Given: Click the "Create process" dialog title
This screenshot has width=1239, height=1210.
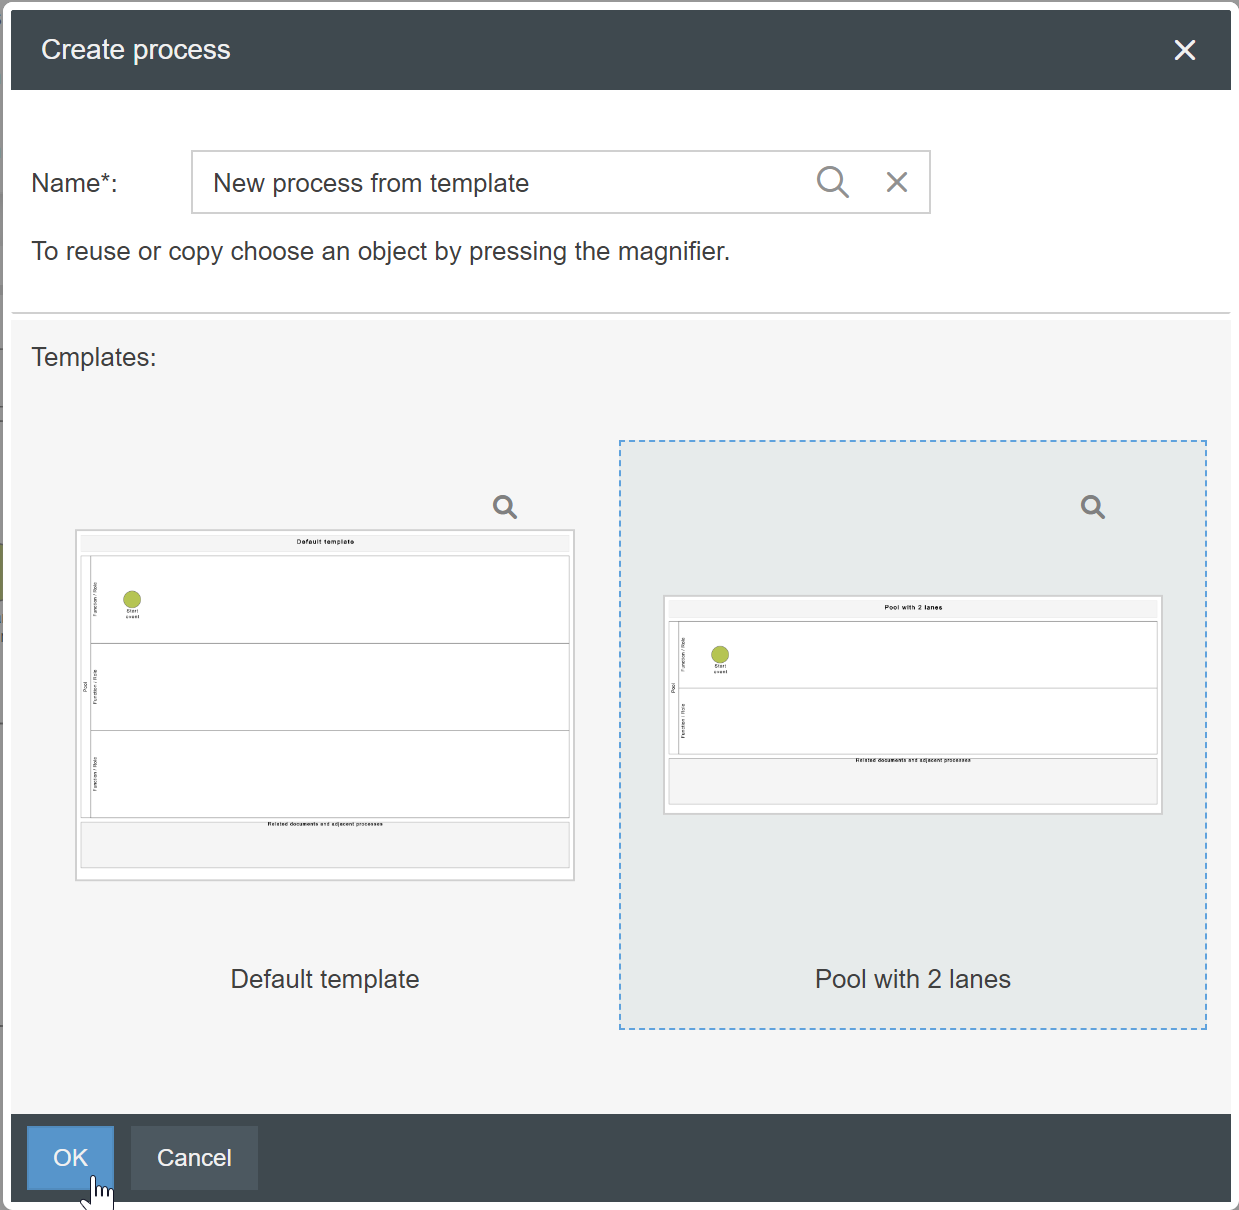Looking at the screenshot, I should (x=136, y=50).
